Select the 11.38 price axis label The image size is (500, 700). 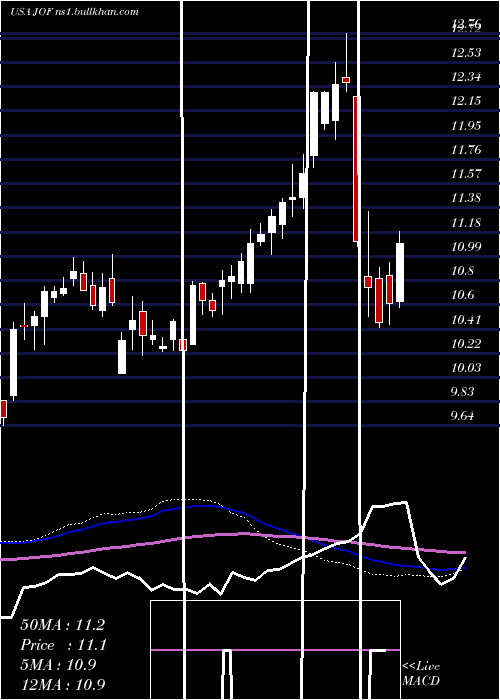click(466, 198)
